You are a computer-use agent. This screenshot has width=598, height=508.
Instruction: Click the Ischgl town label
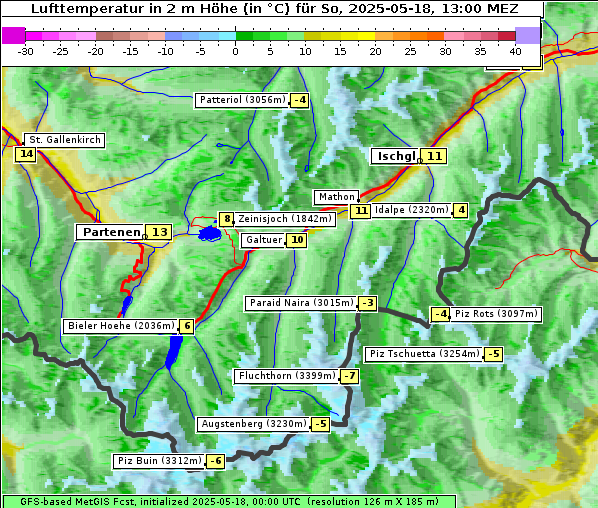[x=396, y=156]
